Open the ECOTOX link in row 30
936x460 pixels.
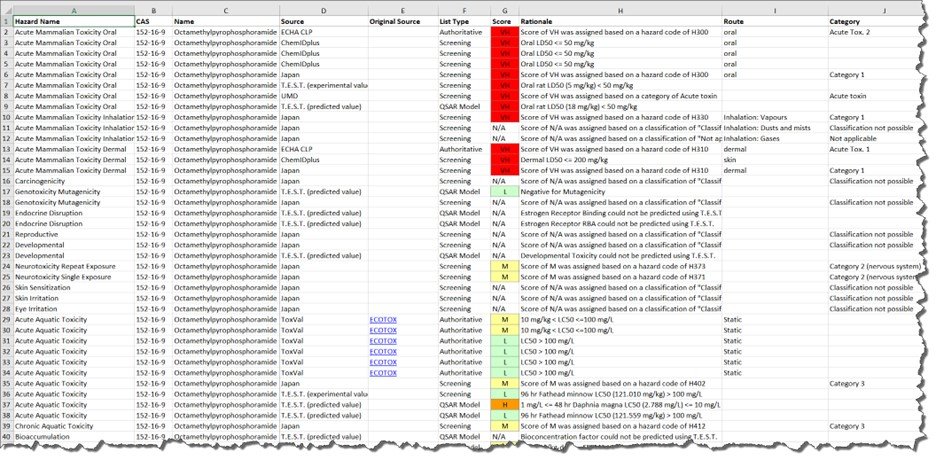point(383,331)
